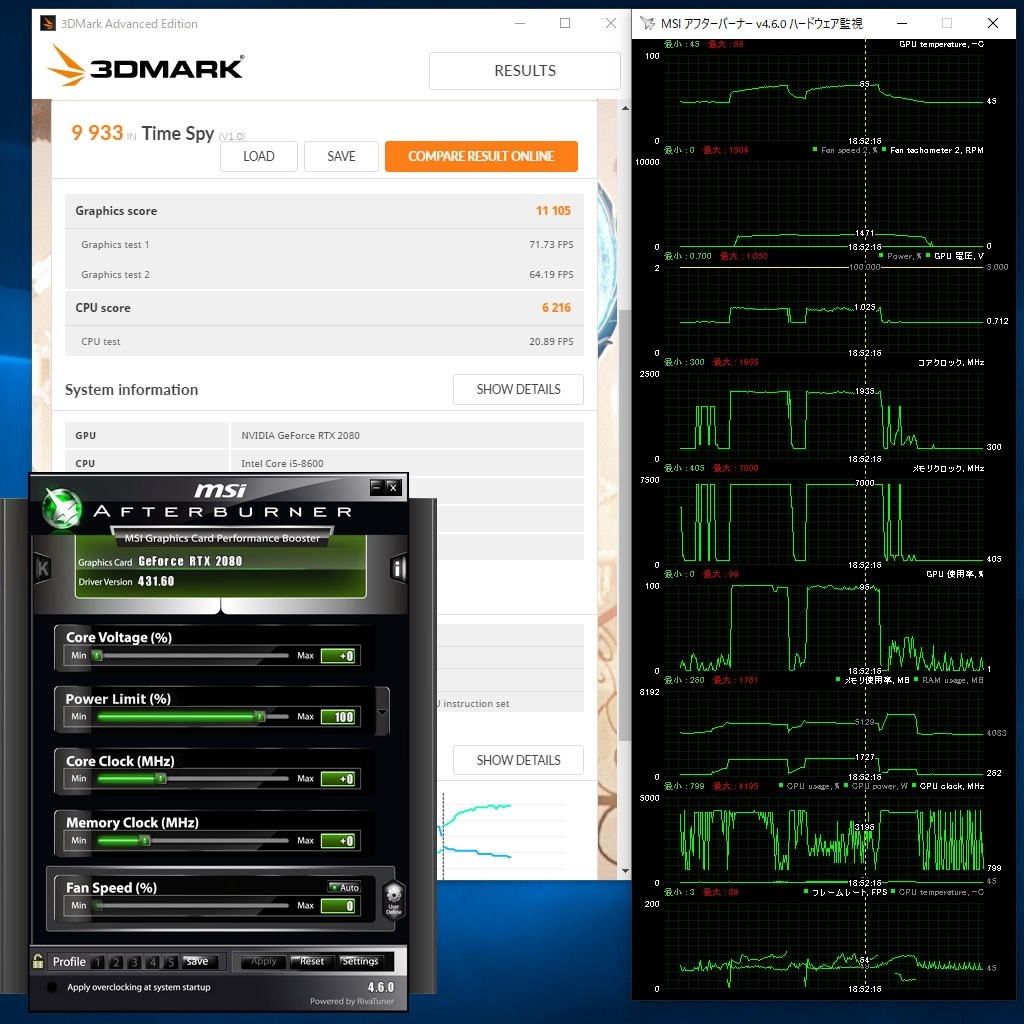Click the framerate FPS graph
This screenshot has width=1024, height=1024.
pyautogui.click(x=824, y=944)
